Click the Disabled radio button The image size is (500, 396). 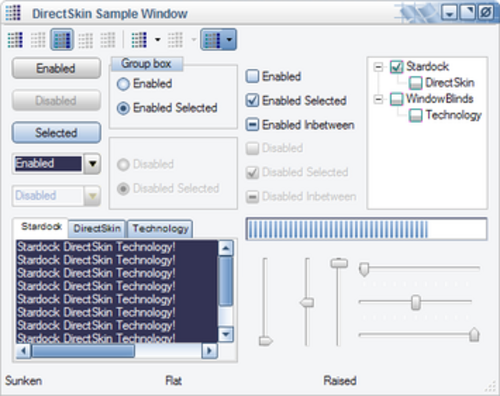coord(123,165)
